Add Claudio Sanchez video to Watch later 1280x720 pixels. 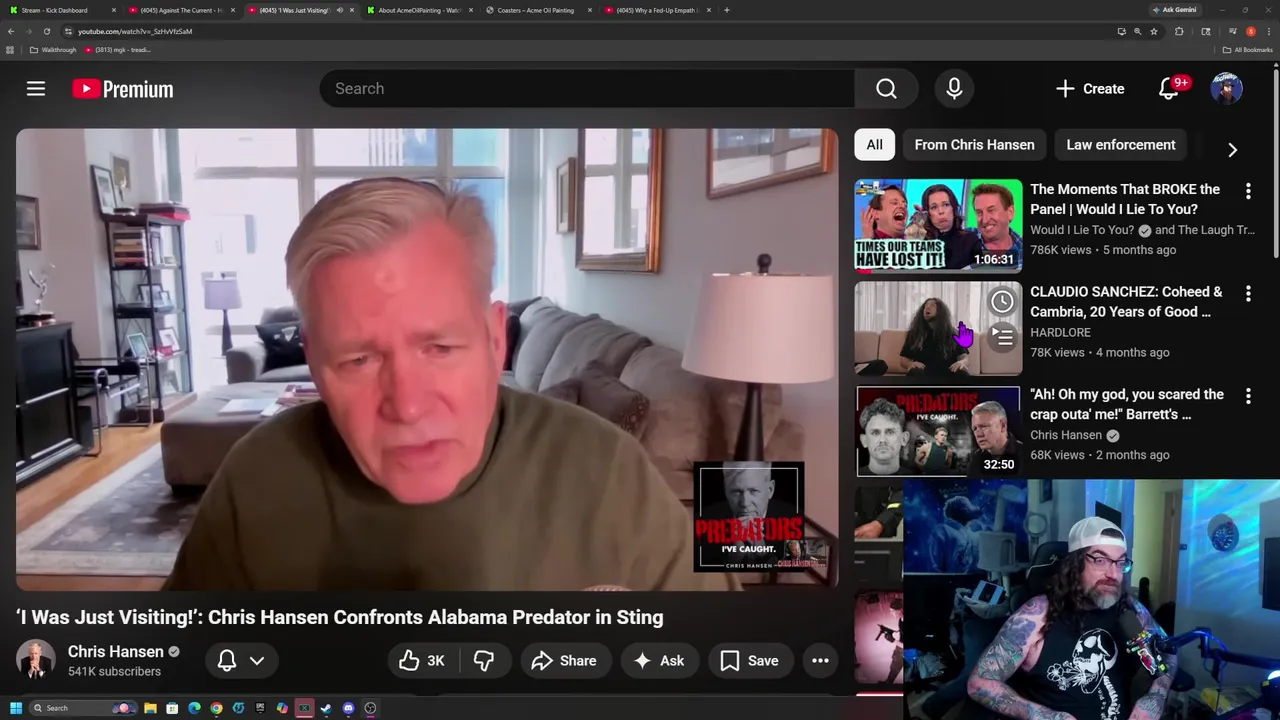coord(1002,301)
